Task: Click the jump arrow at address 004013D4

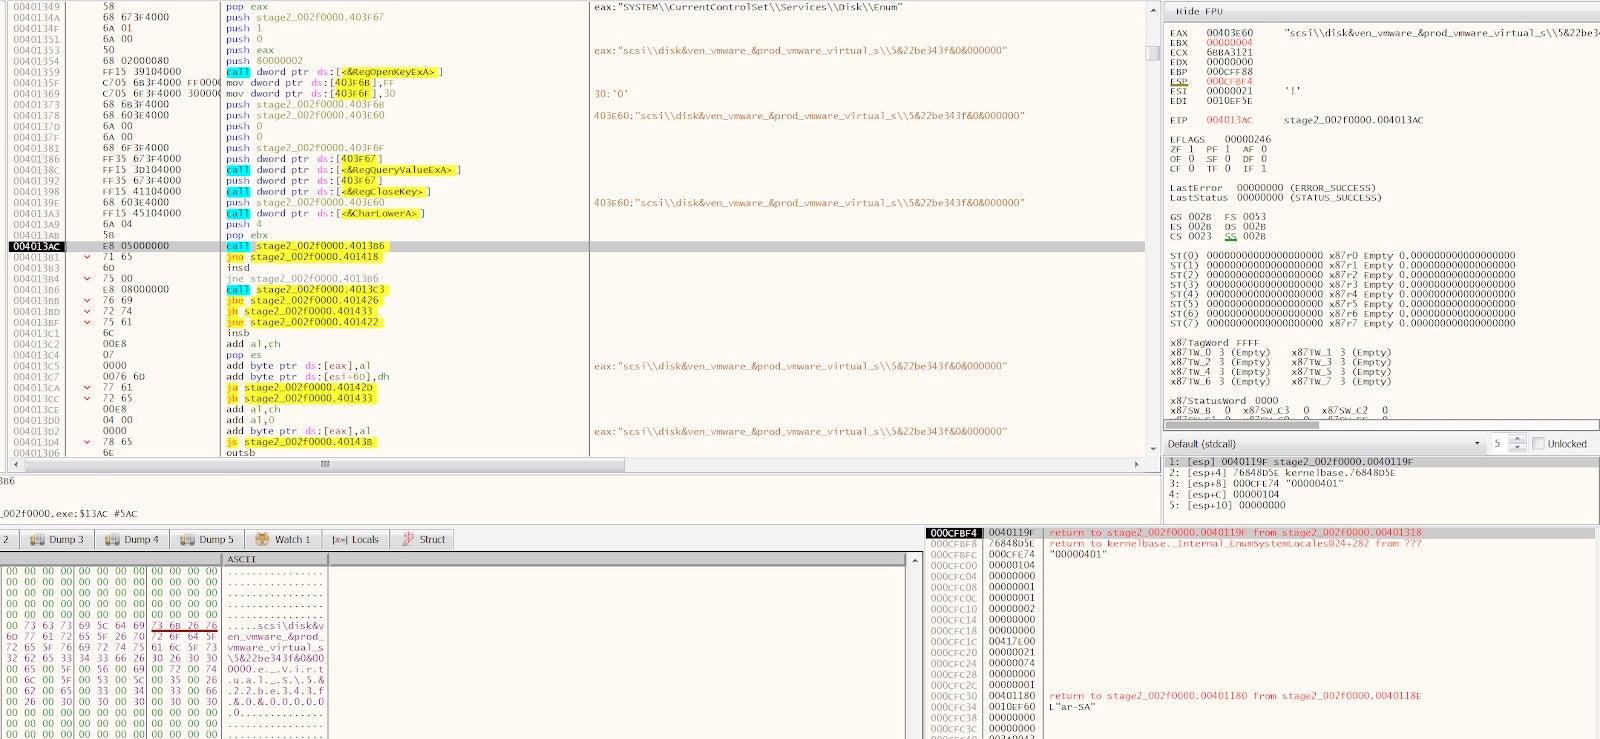Action: tap(87, 442)
